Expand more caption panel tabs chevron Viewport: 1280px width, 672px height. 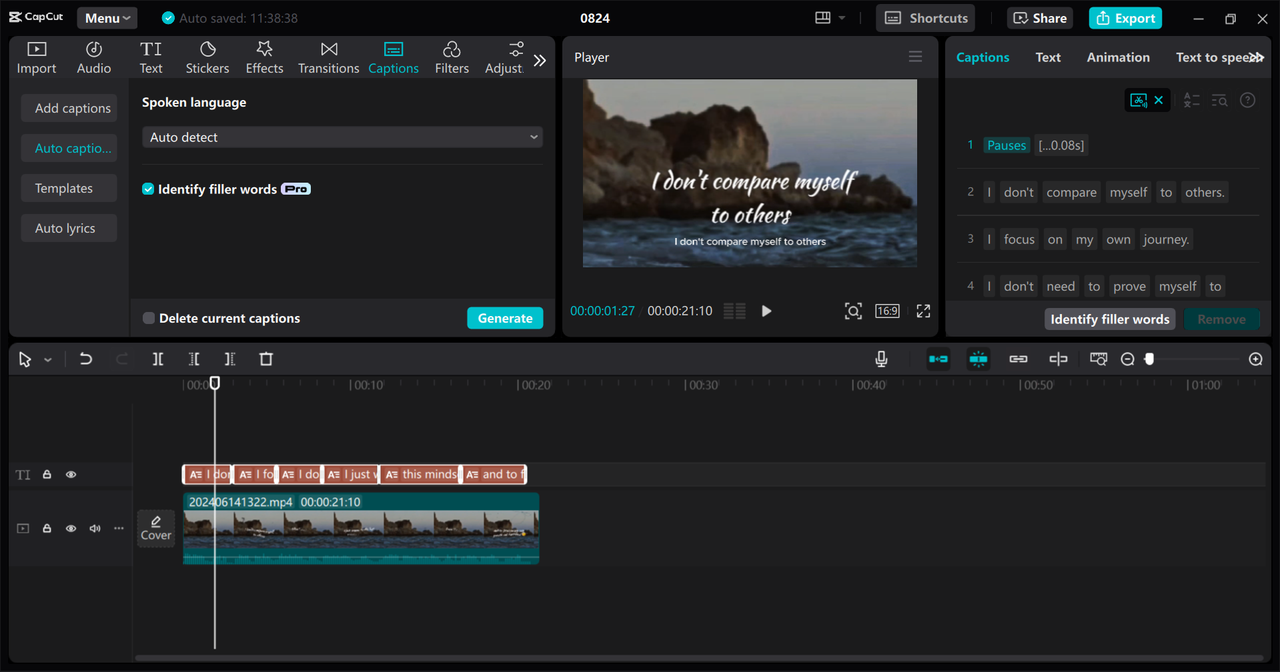coord(1256,57)
